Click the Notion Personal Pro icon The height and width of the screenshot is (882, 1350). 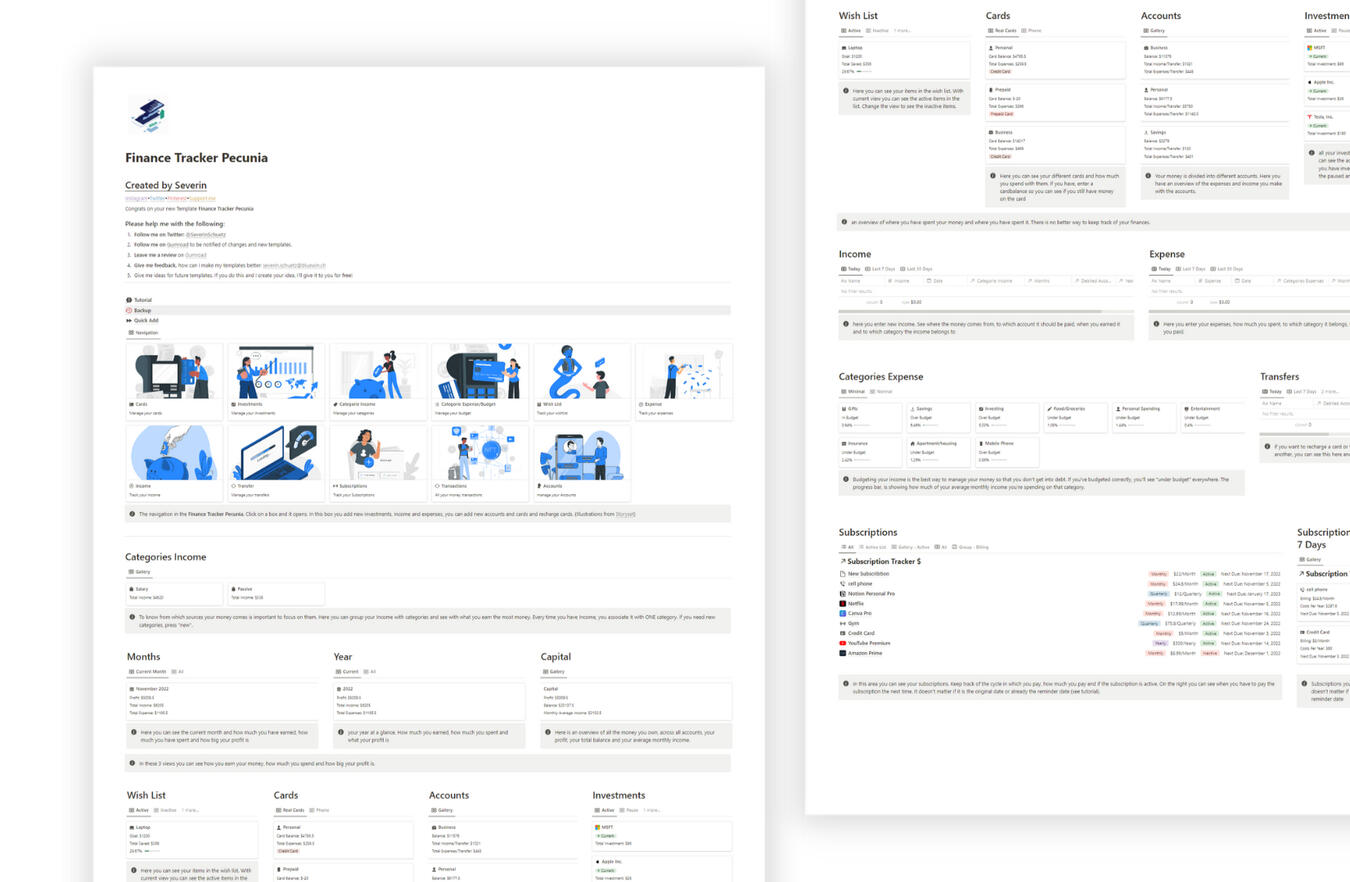(x=843, y=593)
